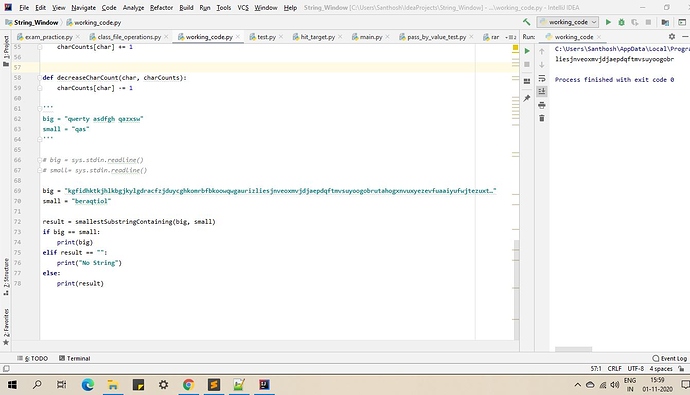Toggle soft-wrap in the Run console
This screenshot has width=690, height=395.
542,78
